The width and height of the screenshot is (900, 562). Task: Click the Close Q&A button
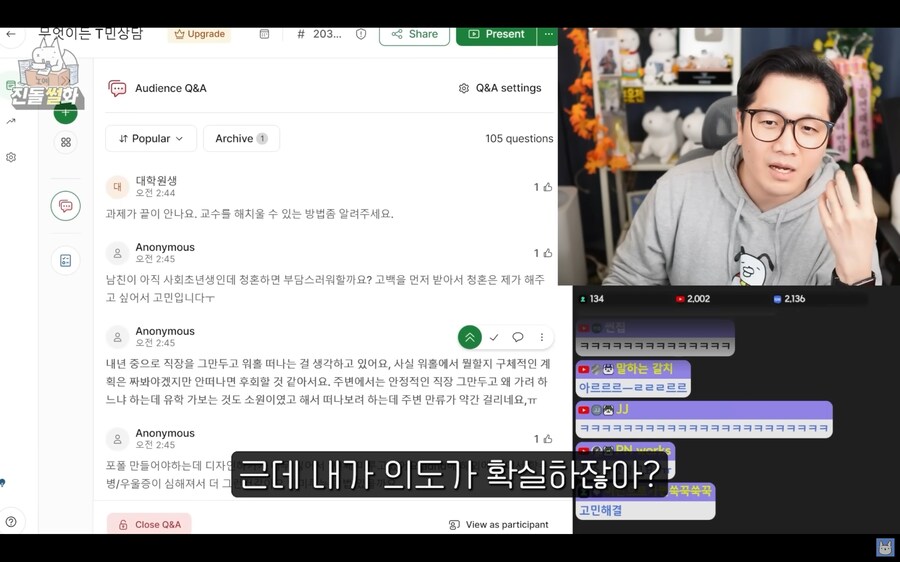[x=149, y=524]
